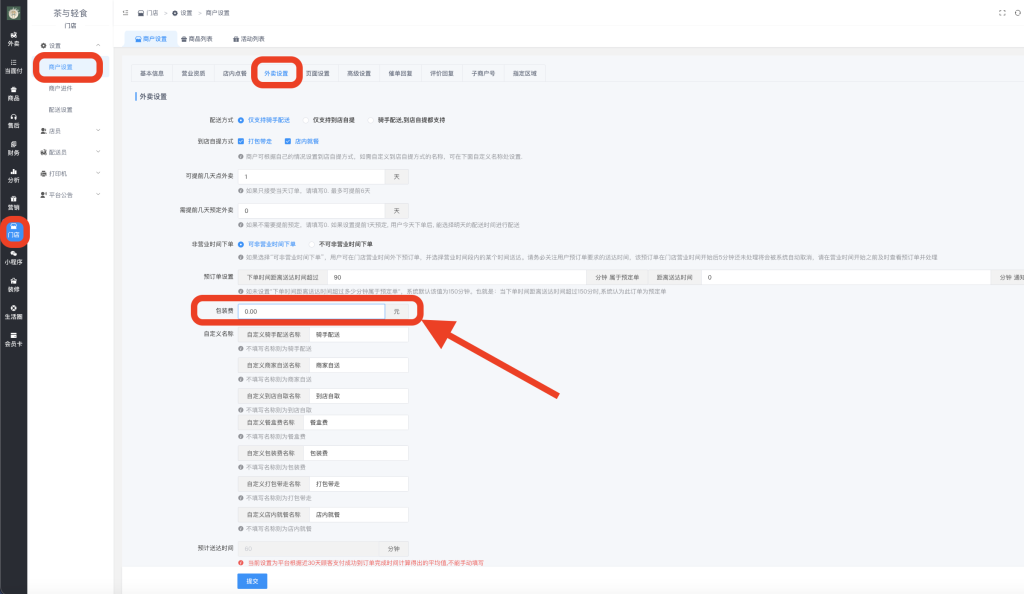1024x594 pixels.
Task: Uncheck the 打包带走 checkbox
Action: [x=242, y=141]
